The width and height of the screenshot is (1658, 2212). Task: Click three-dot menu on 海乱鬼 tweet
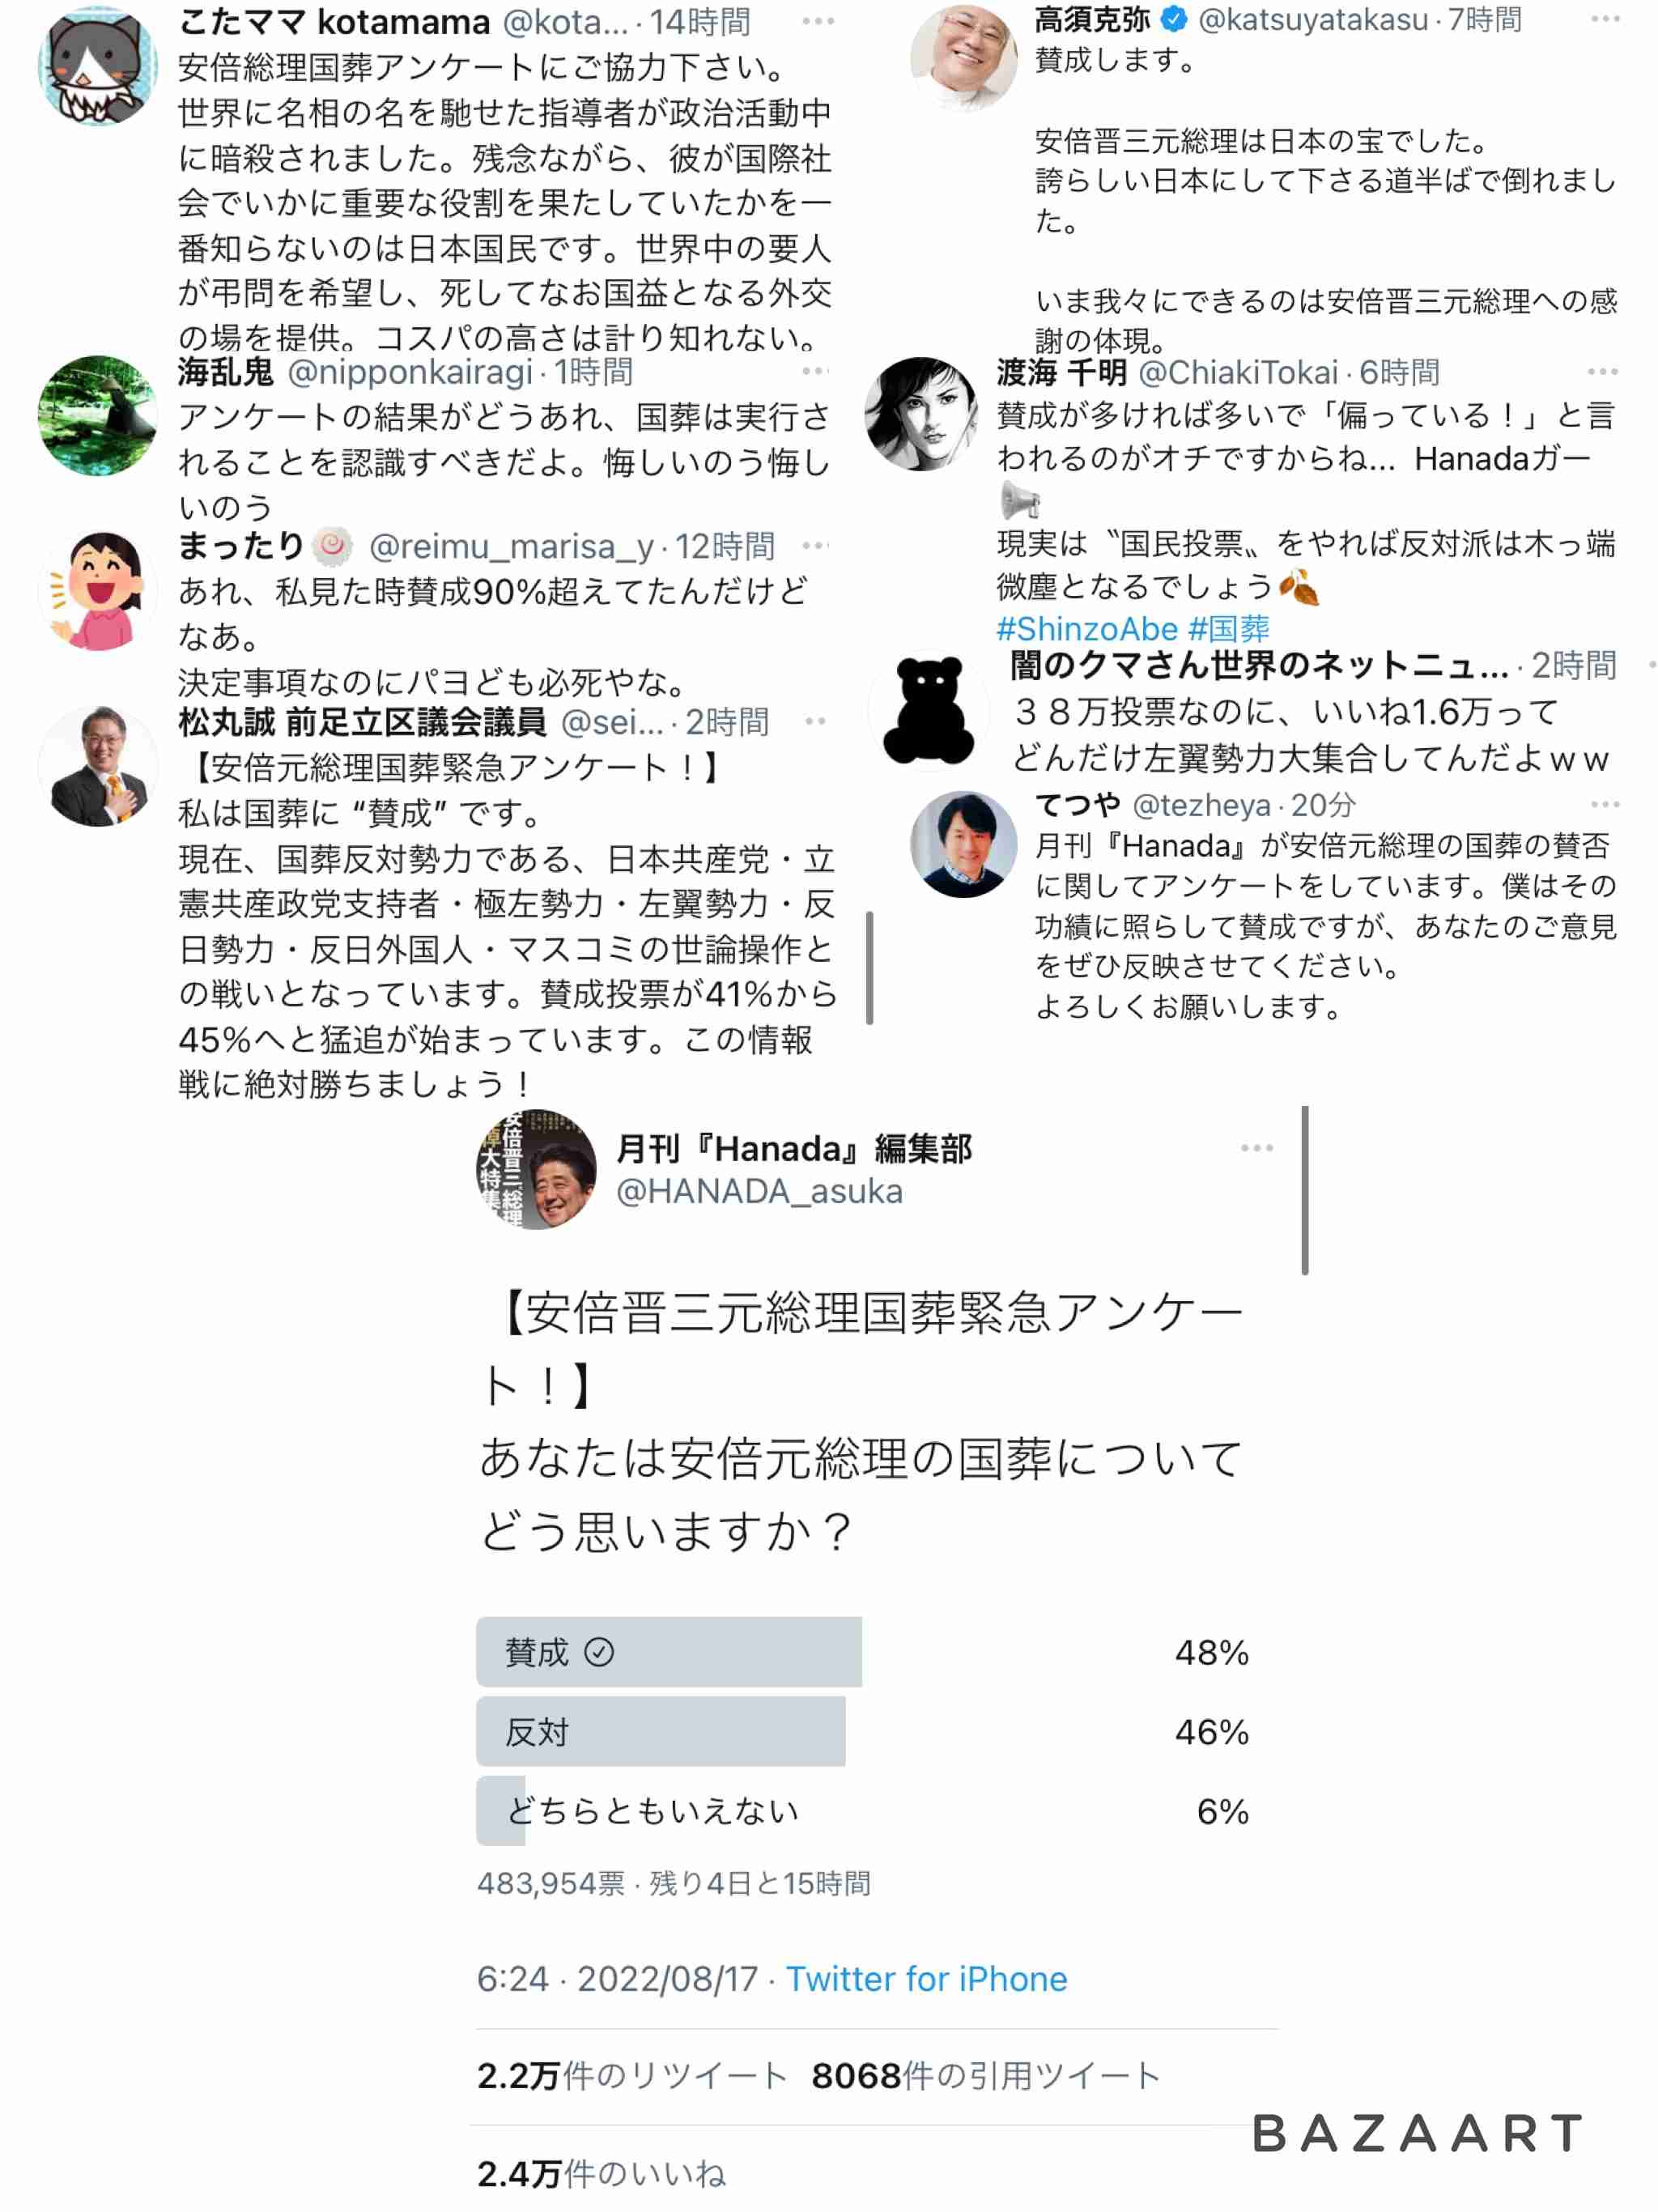point(814,371)
